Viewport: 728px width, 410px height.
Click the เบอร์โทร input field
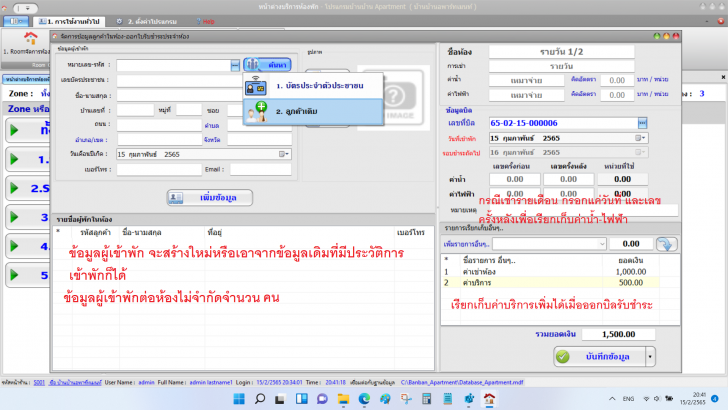click(x=159, y=169)
